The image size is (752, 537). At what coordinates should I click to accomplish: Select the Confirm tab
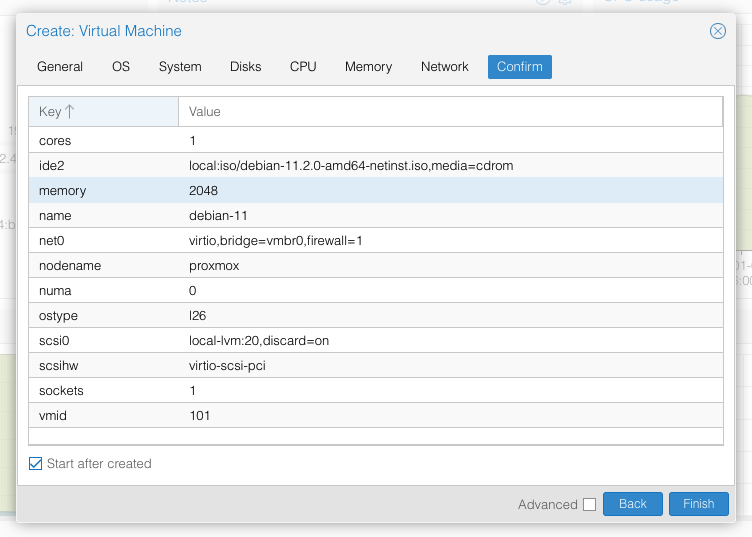tap(519, 67)
